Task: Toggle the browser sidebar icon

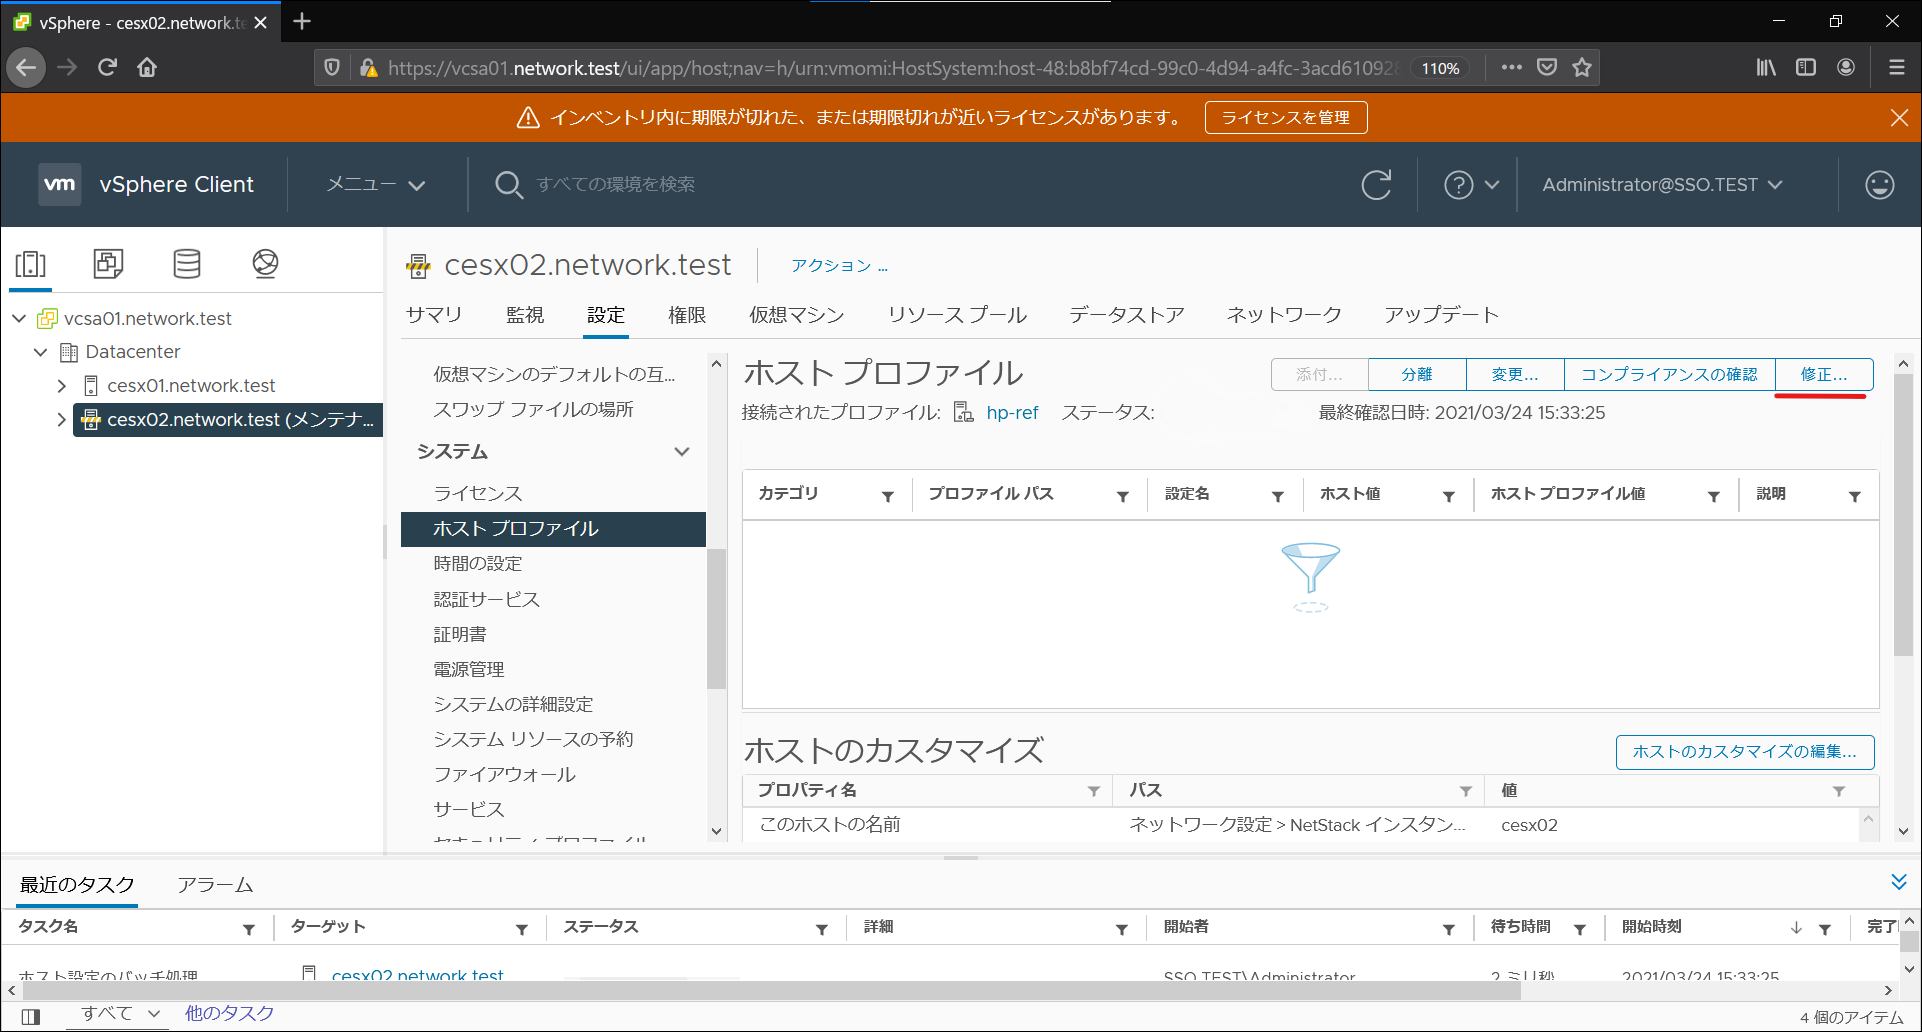Action: (x=1806, y=67)
